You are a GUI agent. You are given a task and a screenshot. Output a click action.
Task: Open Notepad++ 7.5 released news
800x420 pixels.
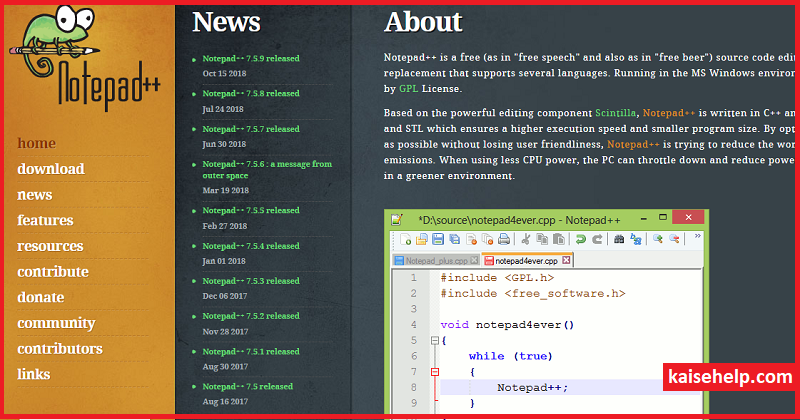(248, 386)
